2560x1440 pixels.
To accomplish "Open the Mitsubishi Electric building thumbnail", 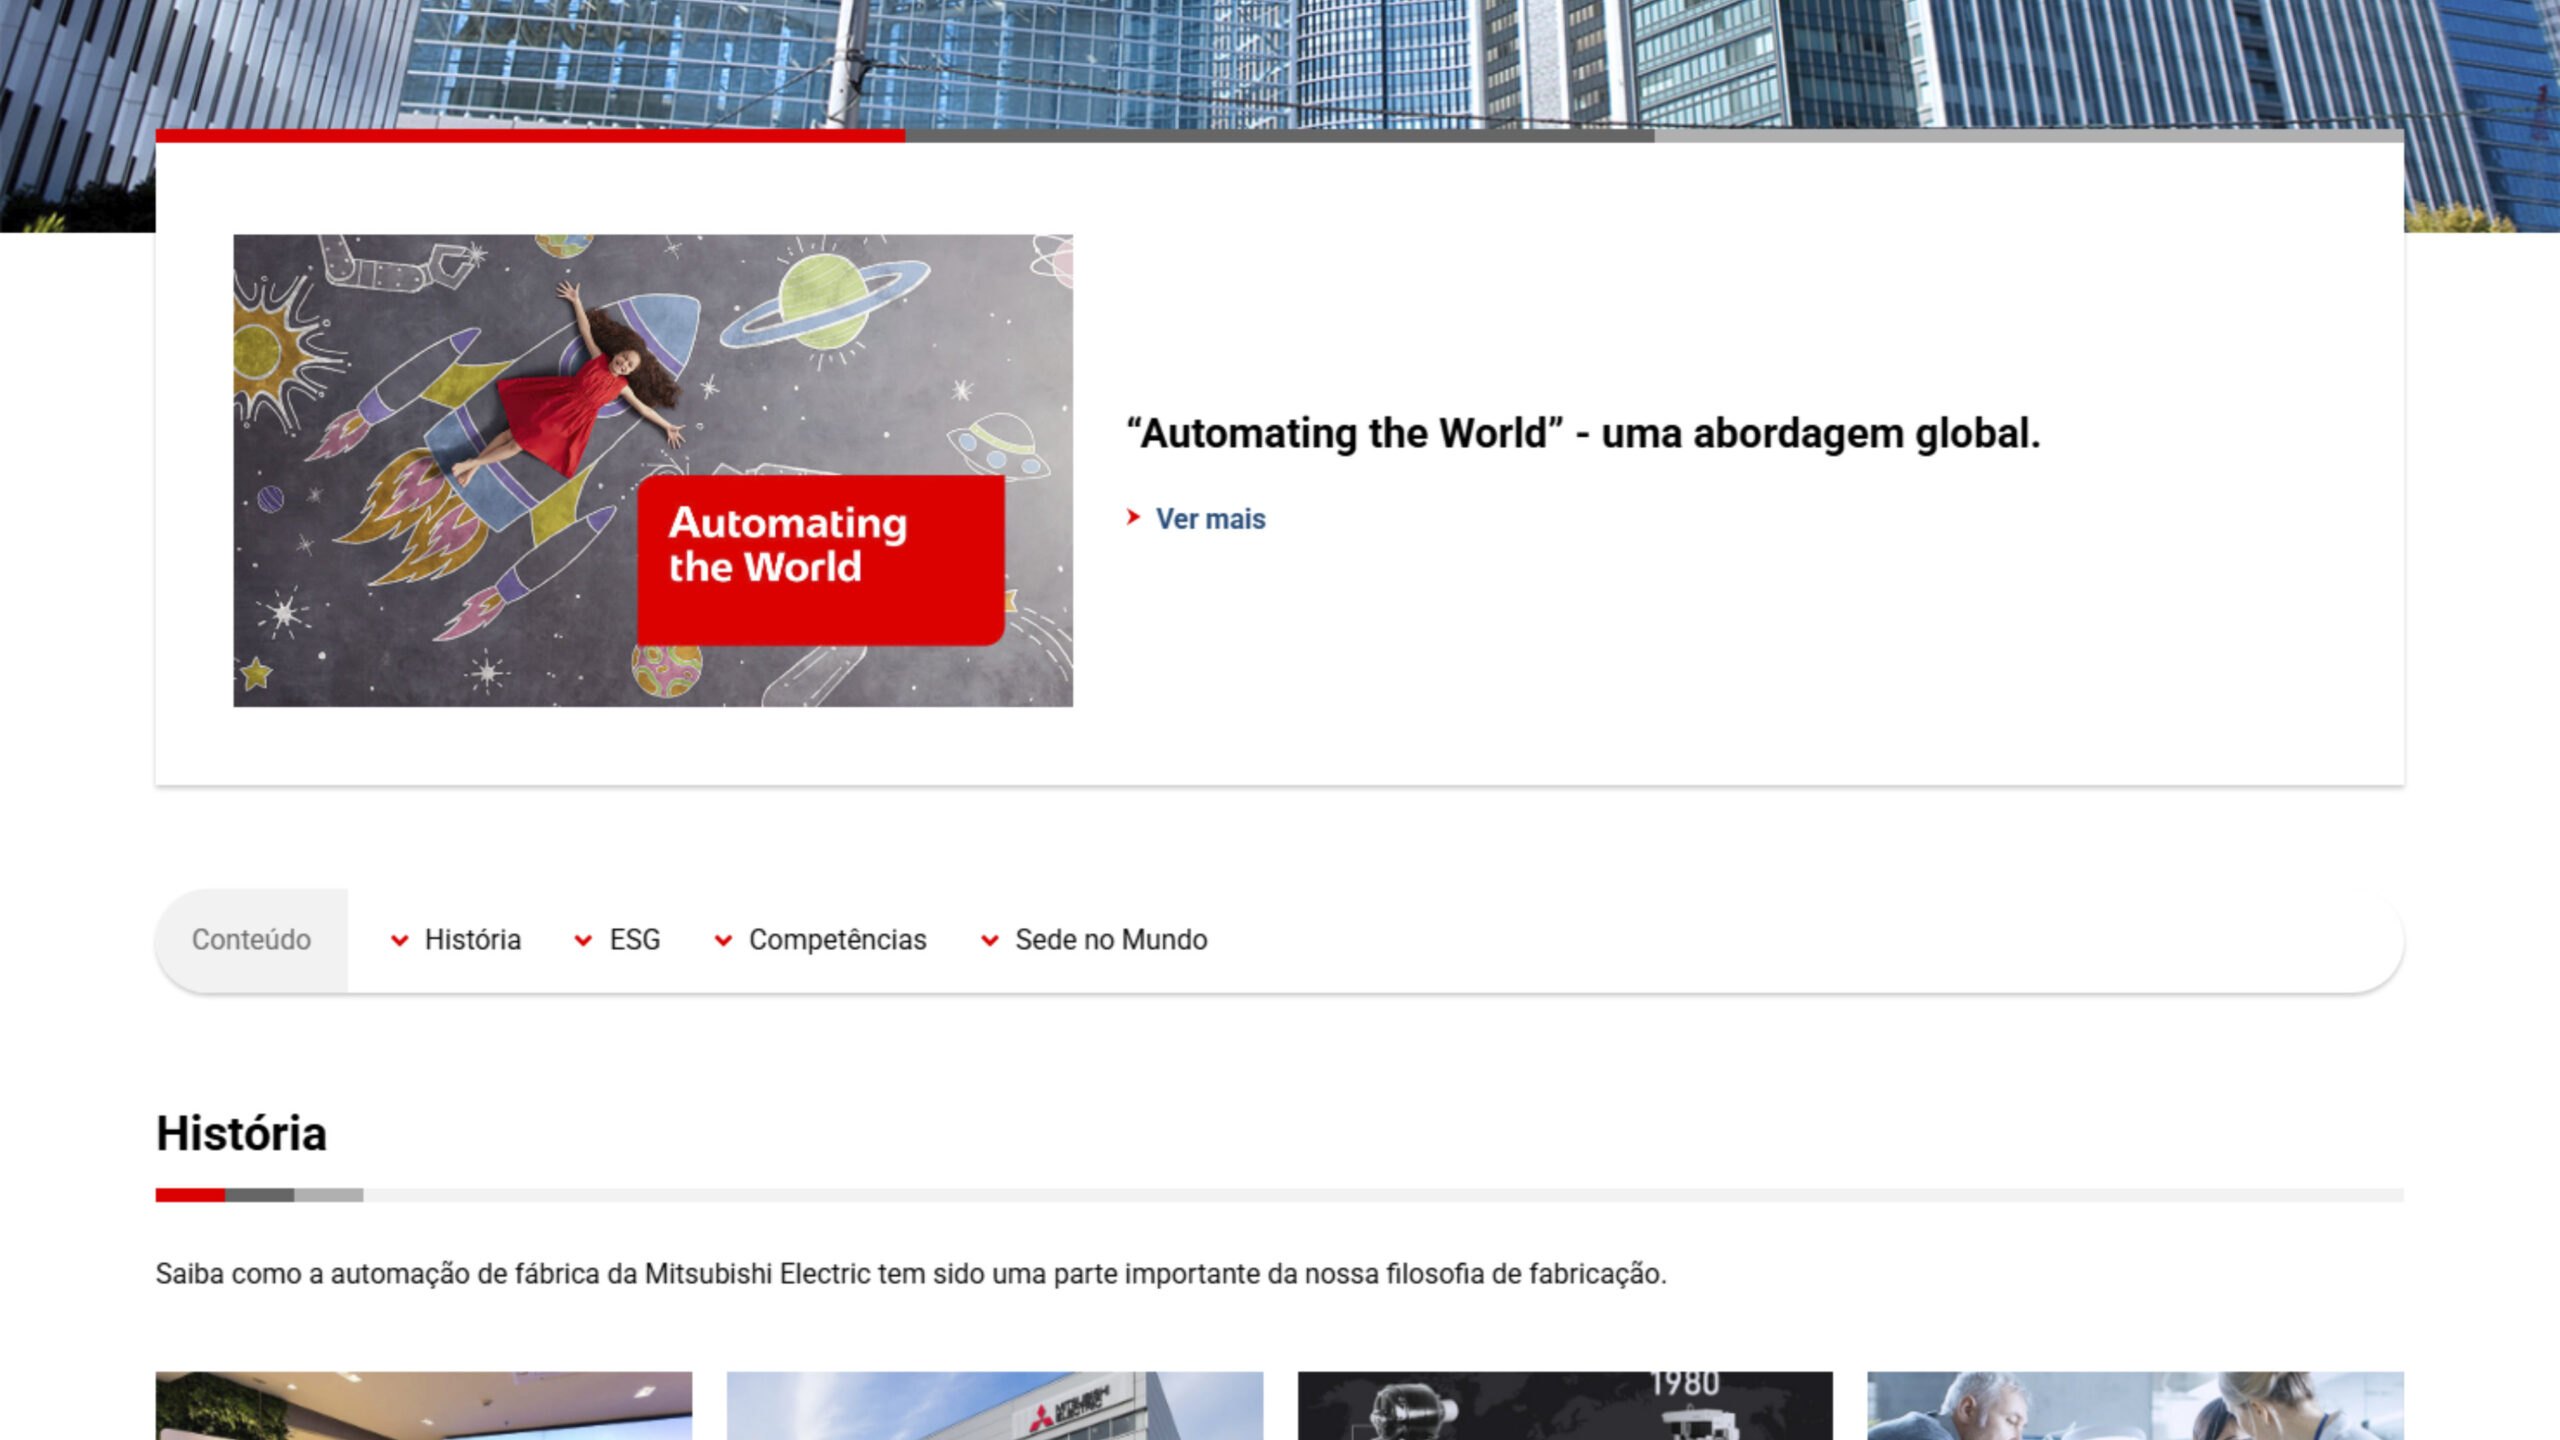I will [x=994, y=1405].
